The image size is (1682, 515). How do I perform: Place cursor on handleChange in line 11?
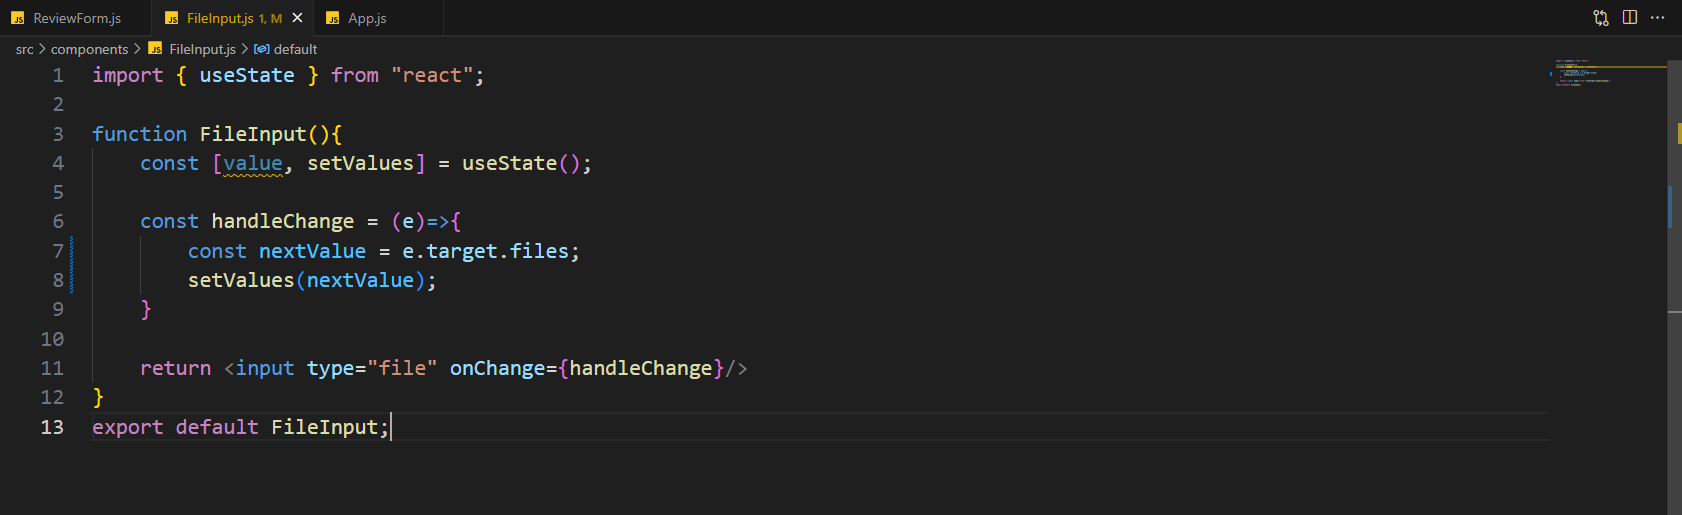(x=641, y=368)
